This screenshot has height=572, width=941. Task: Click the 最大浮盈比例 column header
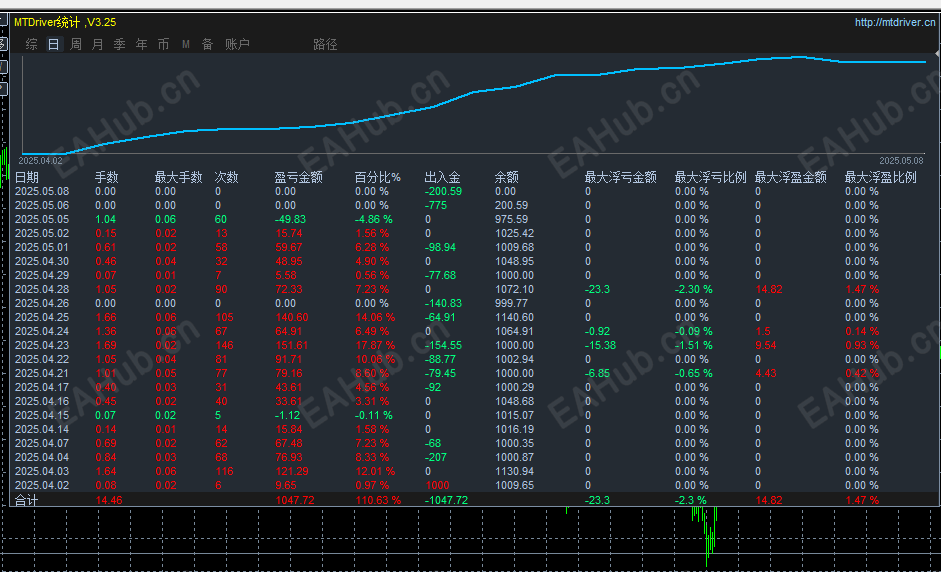tap(880, 177)
